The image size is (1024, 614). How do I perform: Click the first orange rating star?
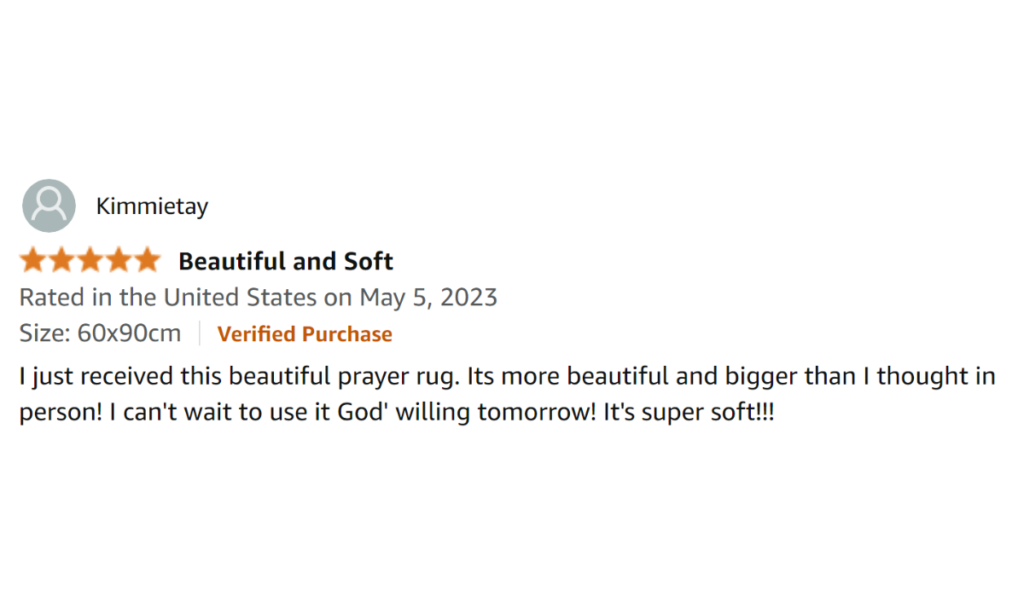tap(33, 261)
